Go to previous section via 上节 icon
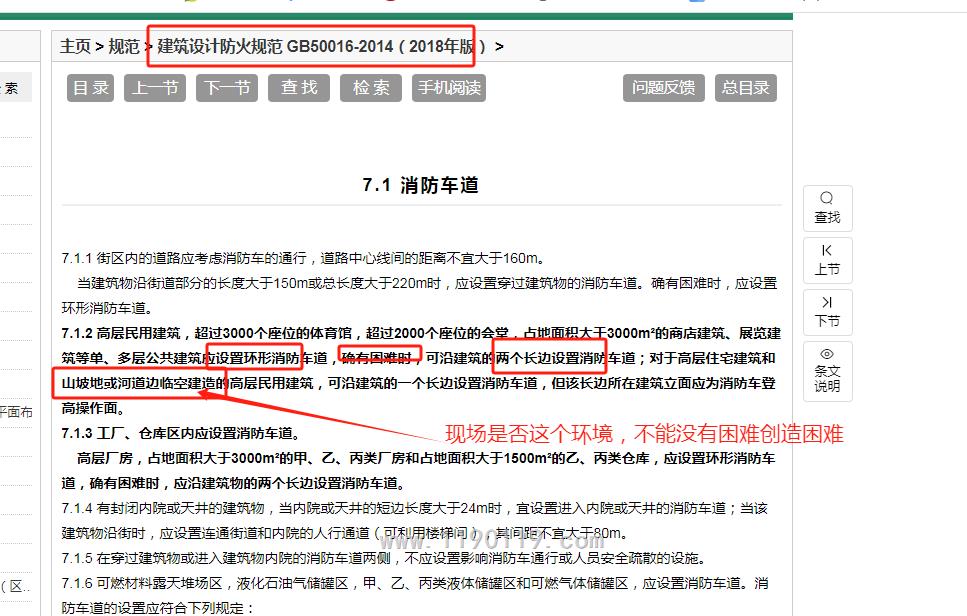Image resolution: width=967 pixels, height=616 pixels. point(827,250)
